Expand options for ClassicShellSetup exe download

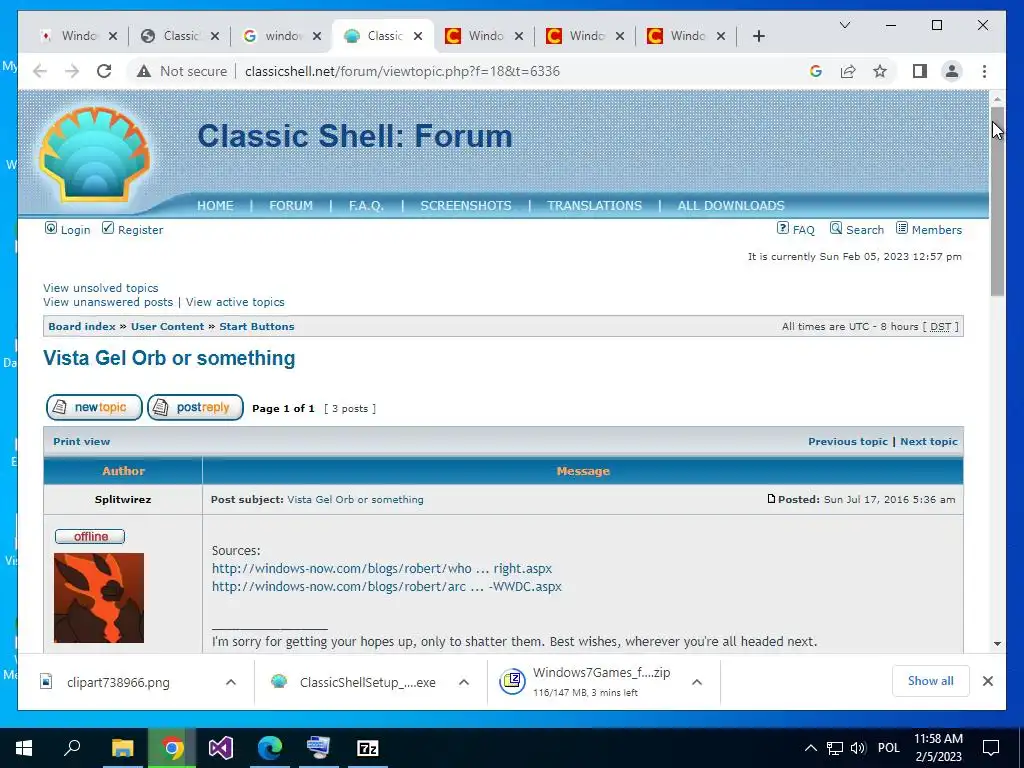pos(464,682)
